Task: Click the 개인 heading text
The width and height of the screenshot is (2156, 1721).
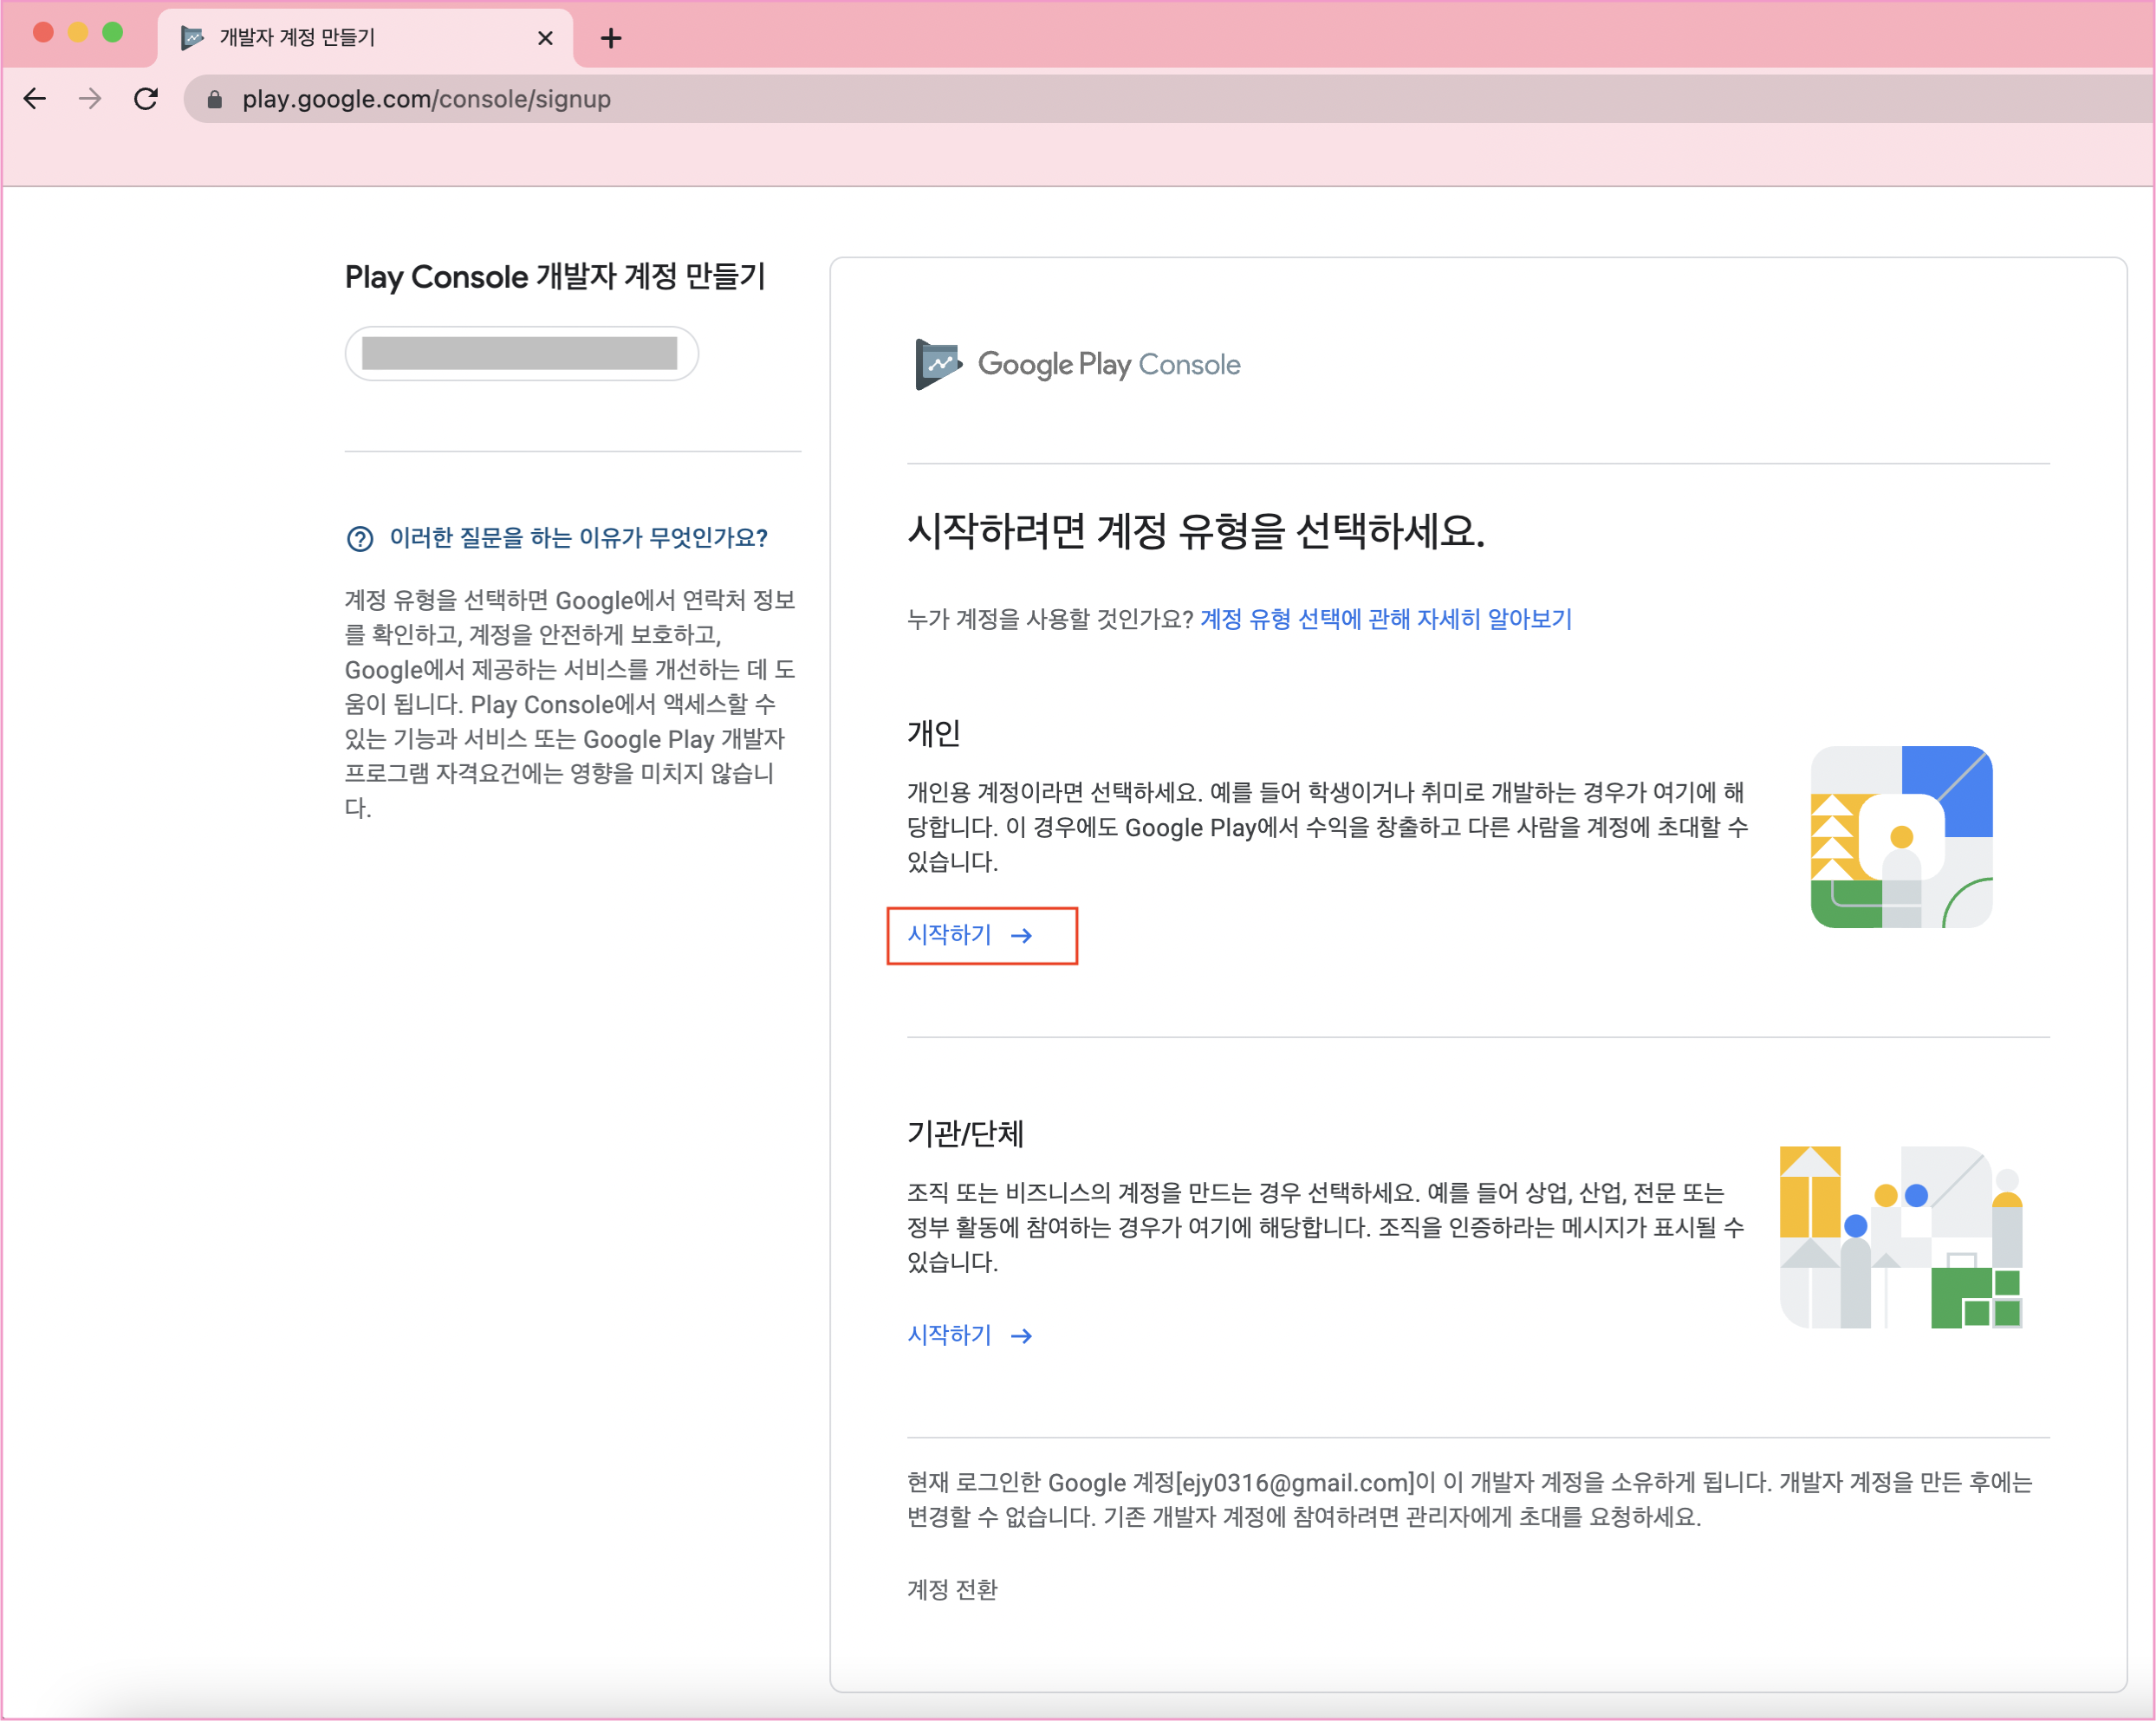Action: [x=933, y=733]
